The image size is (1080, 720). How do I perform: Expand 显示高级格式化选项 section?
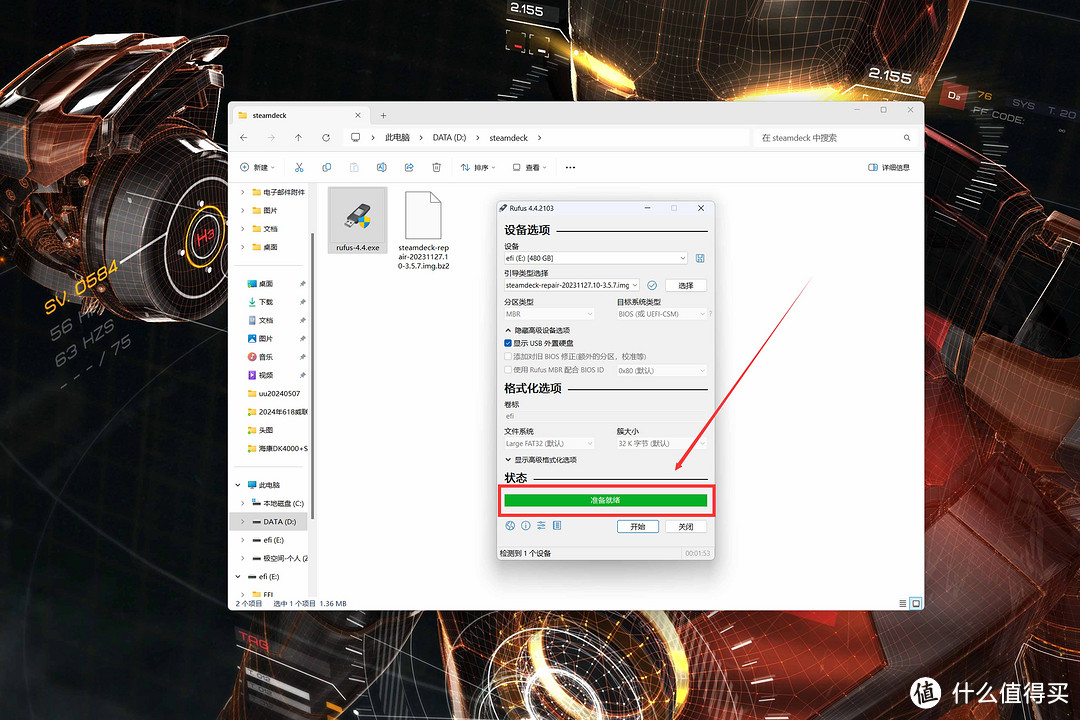point(540,460)
